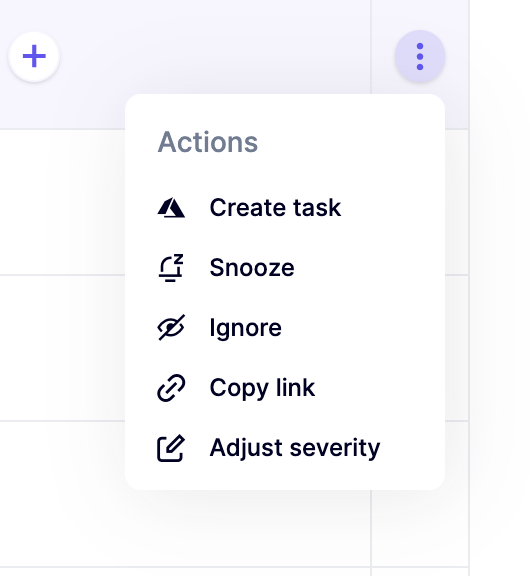Click the crossed-out eye Ignore icon
The height and width of the screenshot is (576, 530).
(x=171, y=328)
